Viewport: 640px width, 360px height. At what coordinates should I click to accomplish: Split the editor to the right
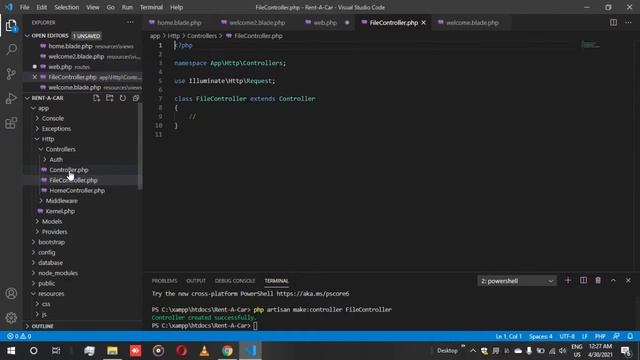coord(613,22)
